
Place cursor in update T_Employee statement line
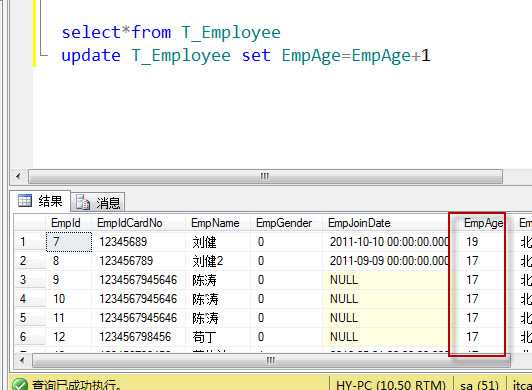tap(246, 56)
